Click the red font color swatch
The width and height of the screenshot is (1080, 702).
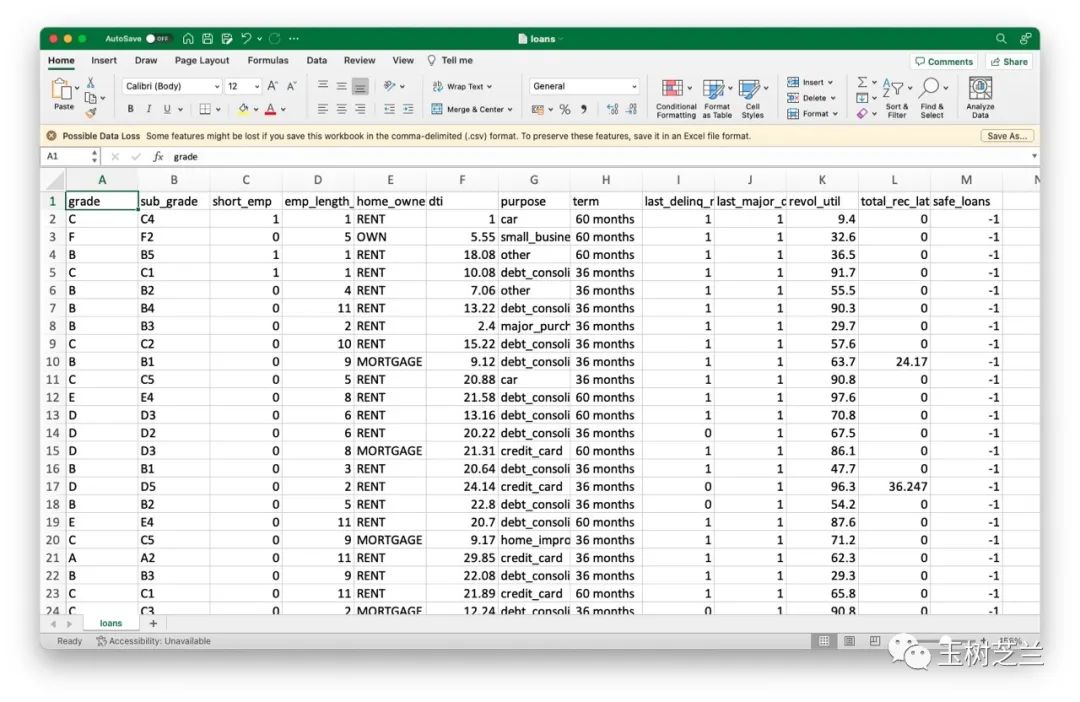pos(270,109)
